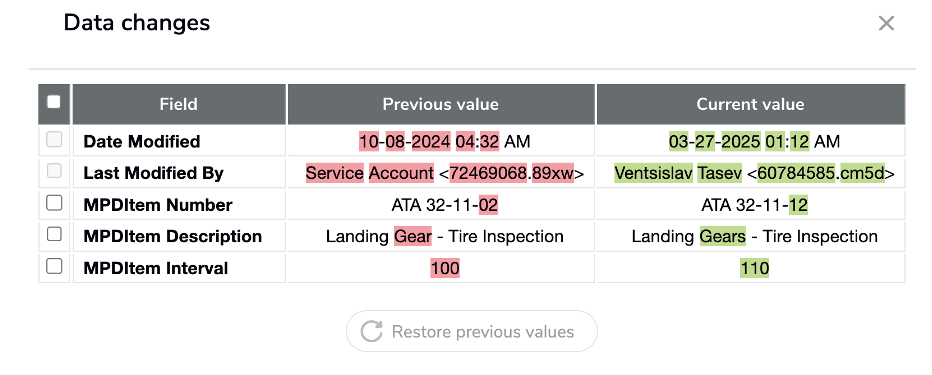The width and height of the screenshot is (932, 375).
Task: Click Landing Gears current description cell
Action: pyautogui.click(x=751, y=237)
